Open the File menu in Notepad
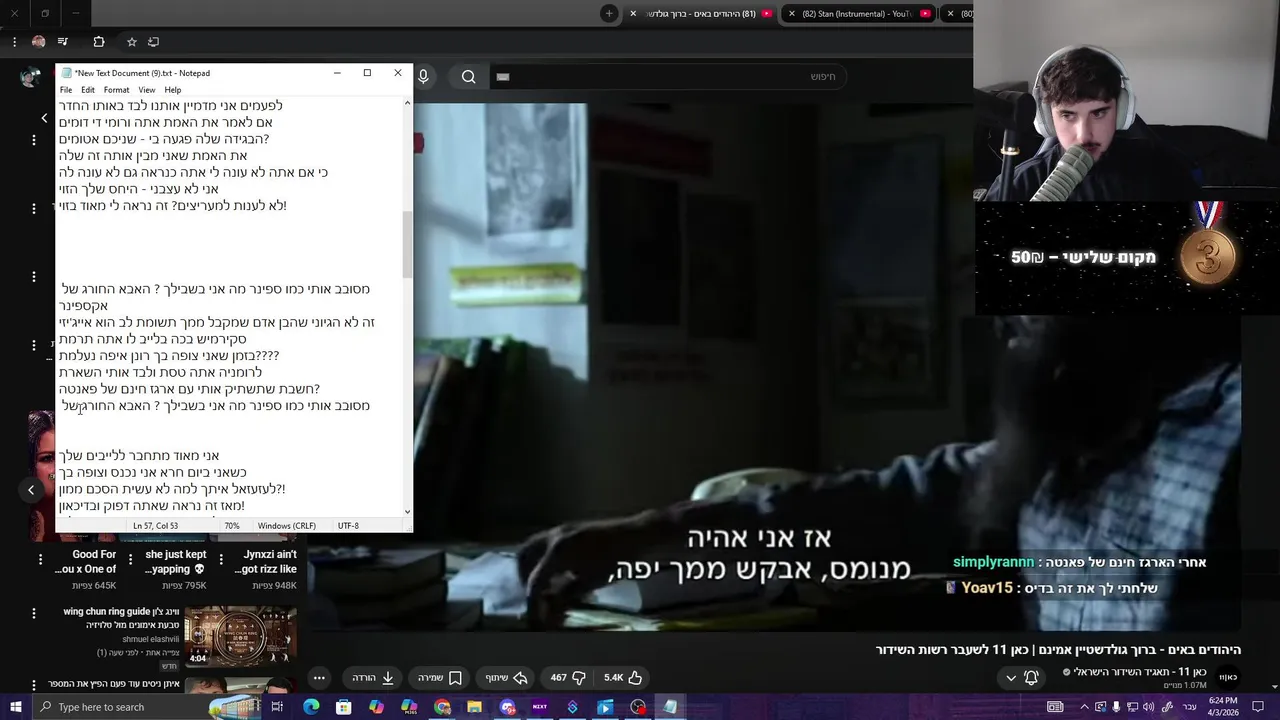Image resolution: width=1280 pixels, height=720 pixels. click(66, 90)
